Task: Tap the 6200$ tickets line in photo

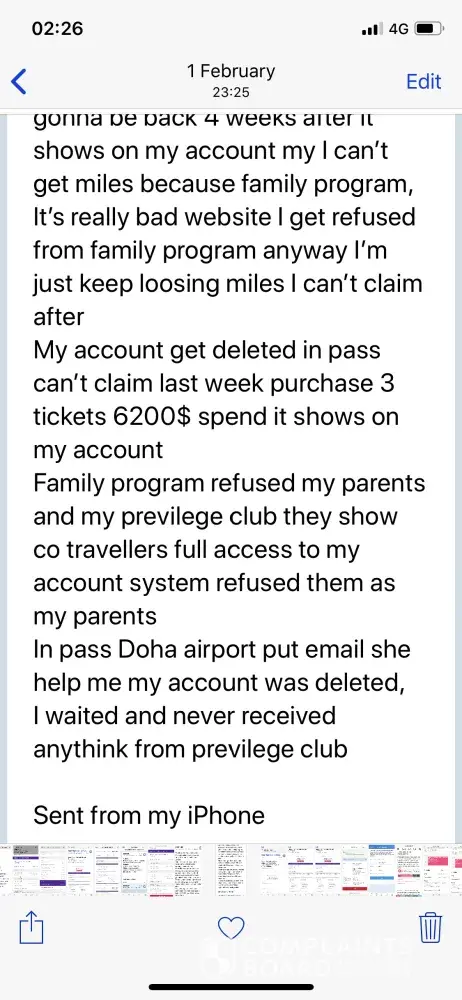Action: (216, 417)
